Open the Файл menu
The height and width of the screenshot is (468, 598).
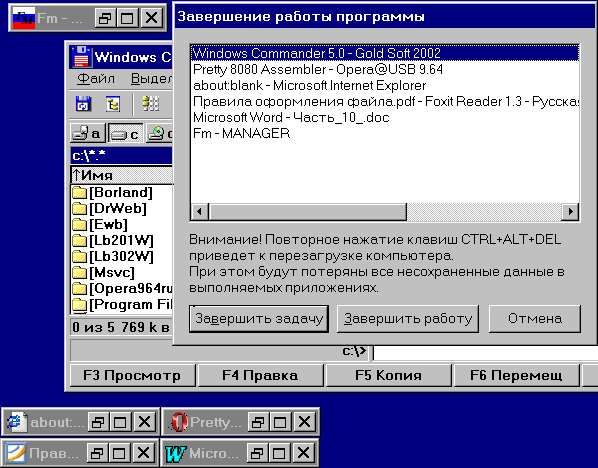(96, 79)
